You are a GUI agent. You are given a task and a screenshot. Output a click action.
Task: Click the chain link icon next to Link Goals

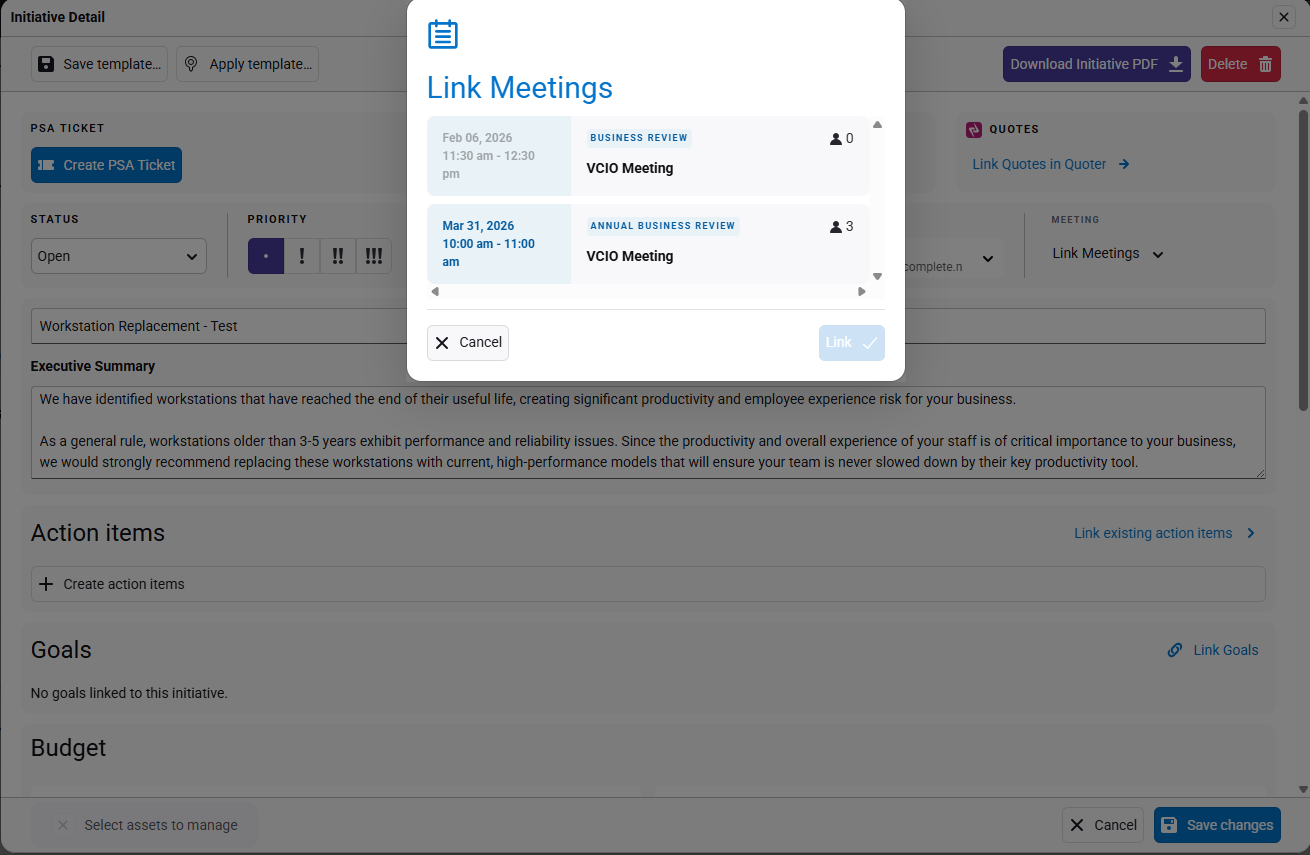(1175, 650)
